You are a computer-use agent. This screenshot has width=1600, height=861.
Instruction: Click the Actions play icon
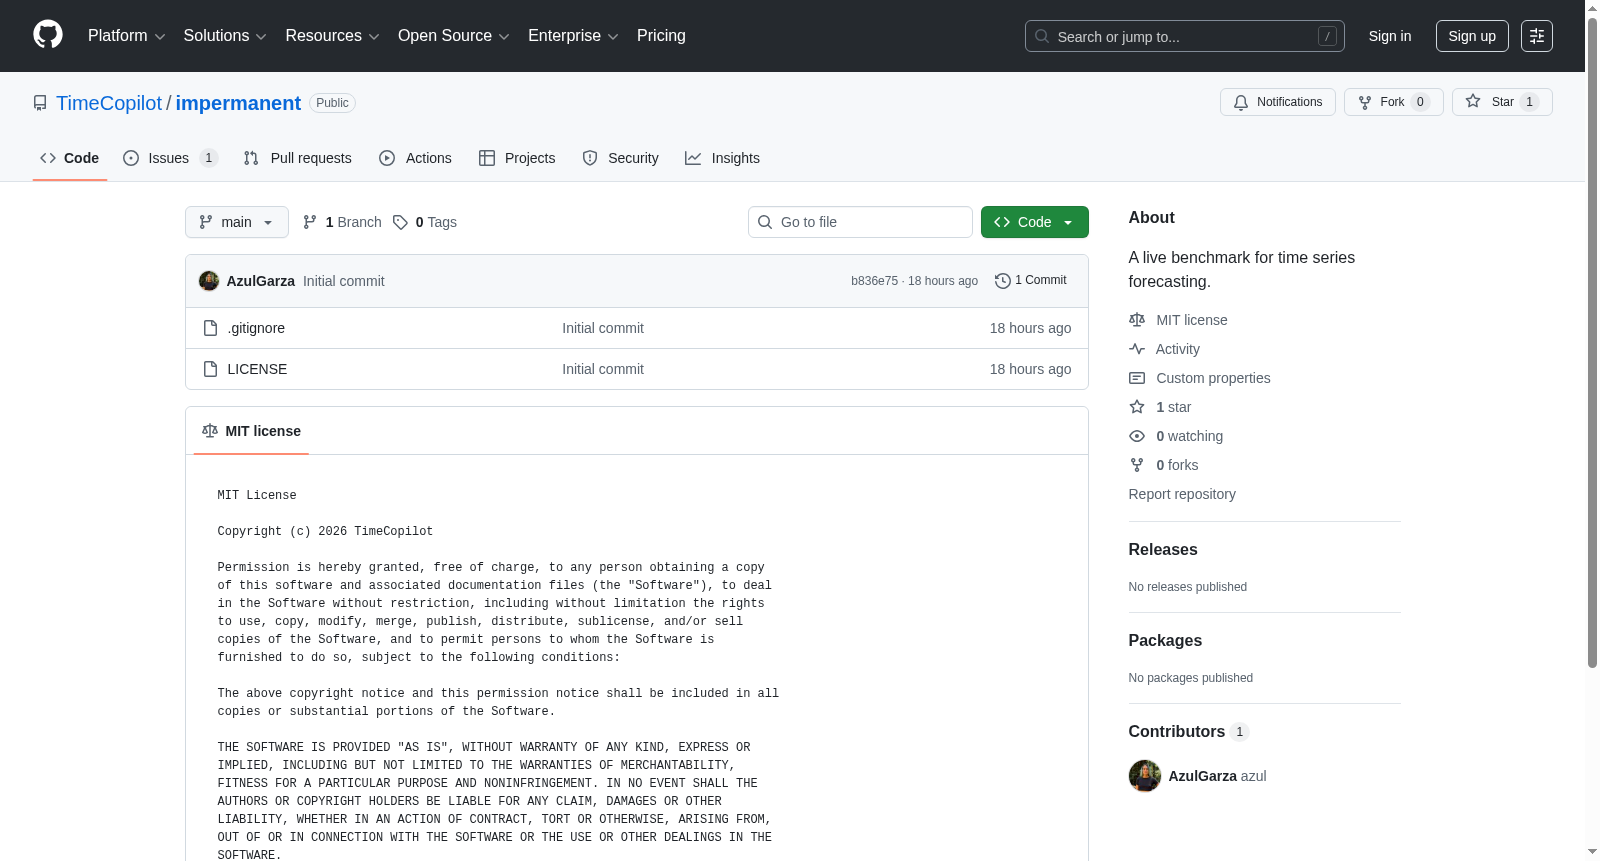tap(387, 158)
